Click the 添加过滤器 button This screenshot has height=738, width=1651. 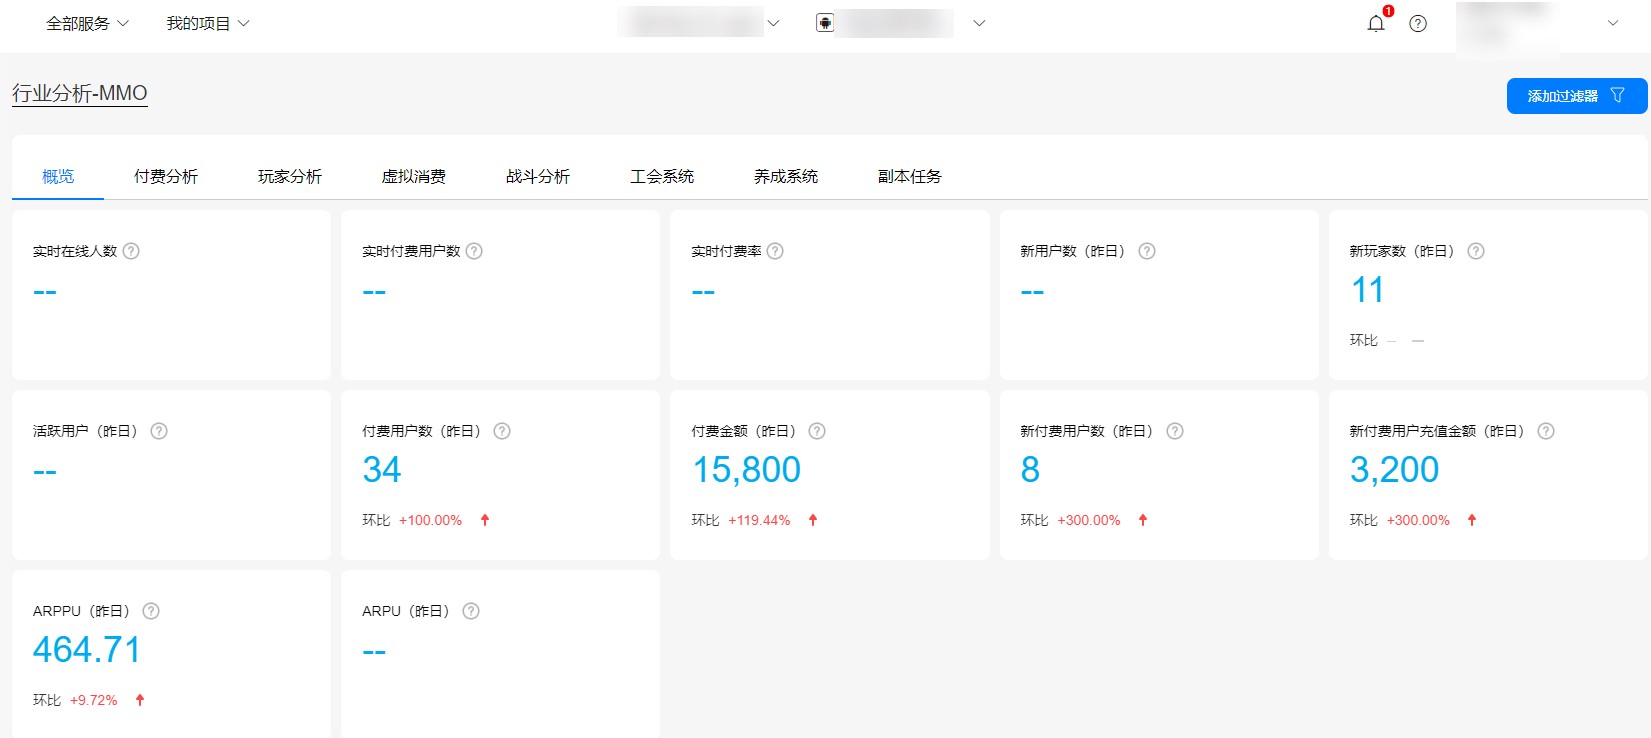point(1577,96)
